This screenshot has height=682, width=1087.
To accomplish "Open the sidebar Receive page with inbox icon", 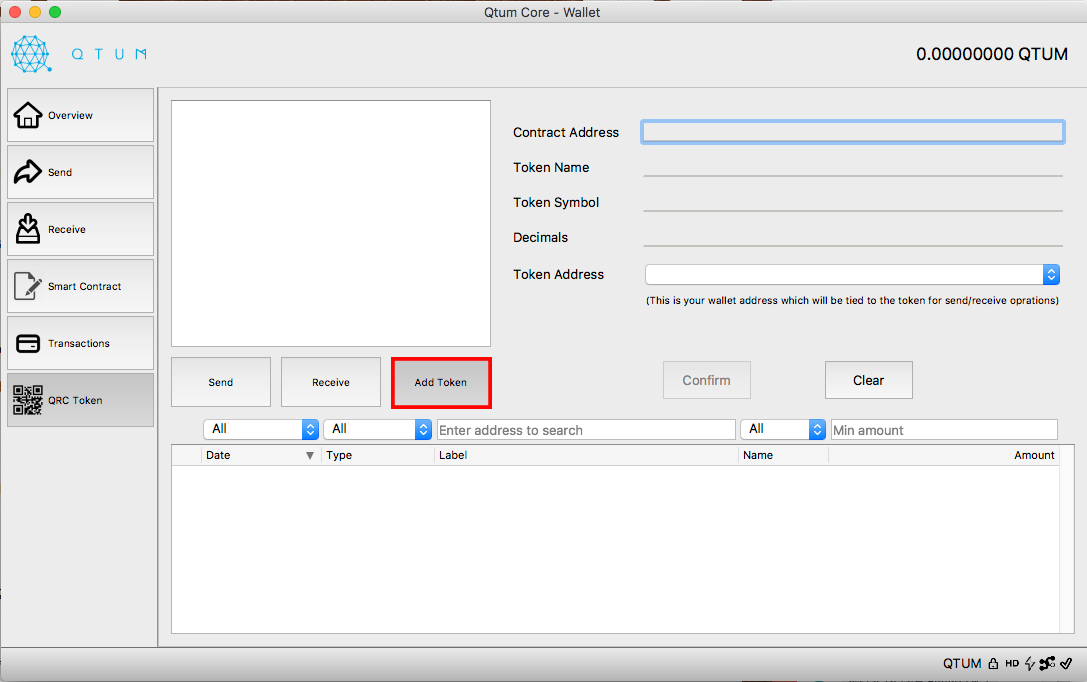I will pos(80,229).
